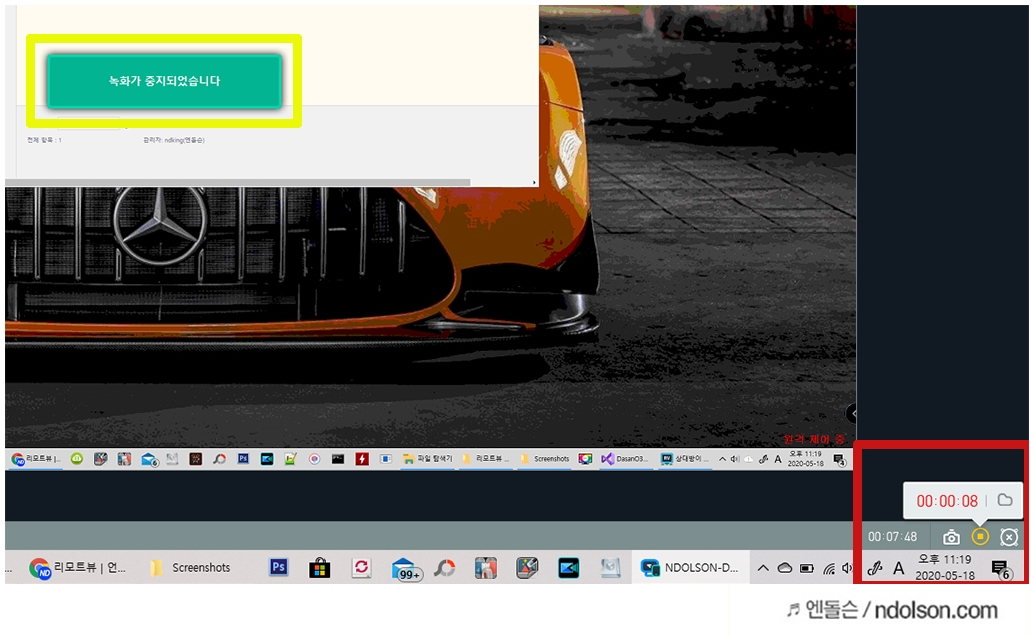Open the red sync app icon on the local taskbar
Screen dimensions: 1034x636
click(361, 567)
